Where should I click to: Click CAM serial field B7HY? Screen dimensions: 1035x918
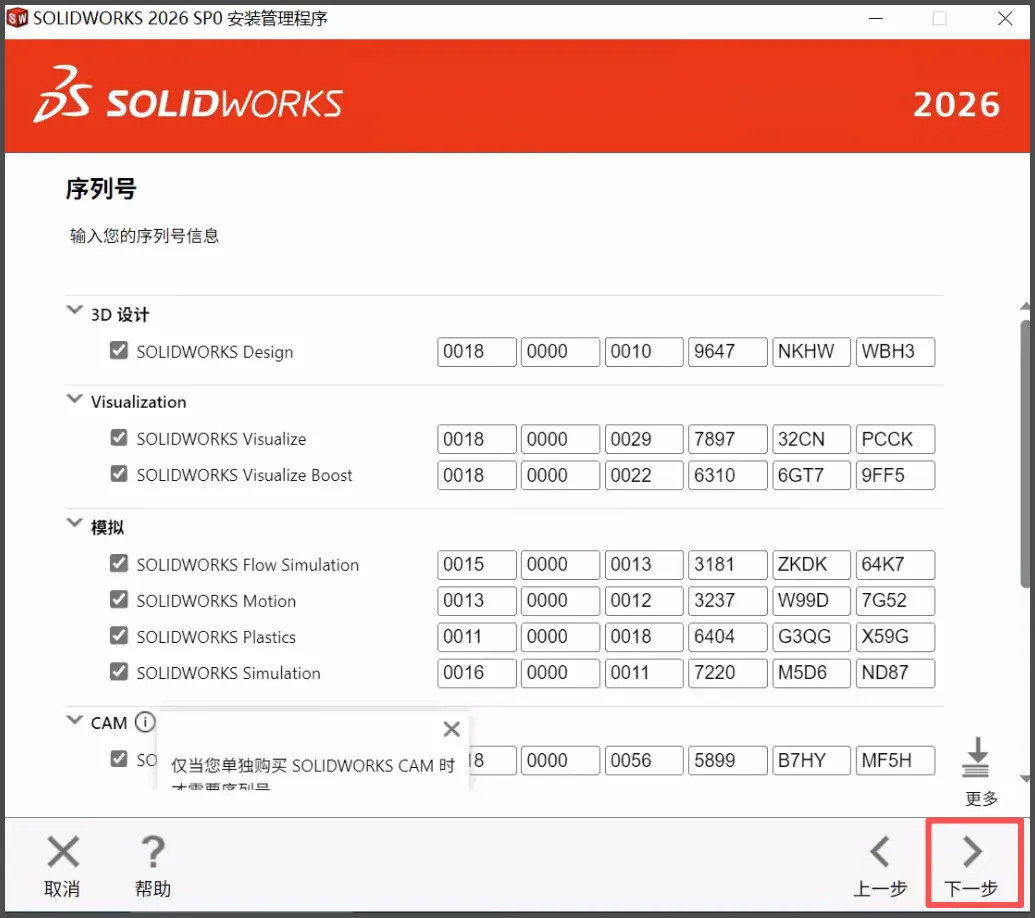point(811,760)
